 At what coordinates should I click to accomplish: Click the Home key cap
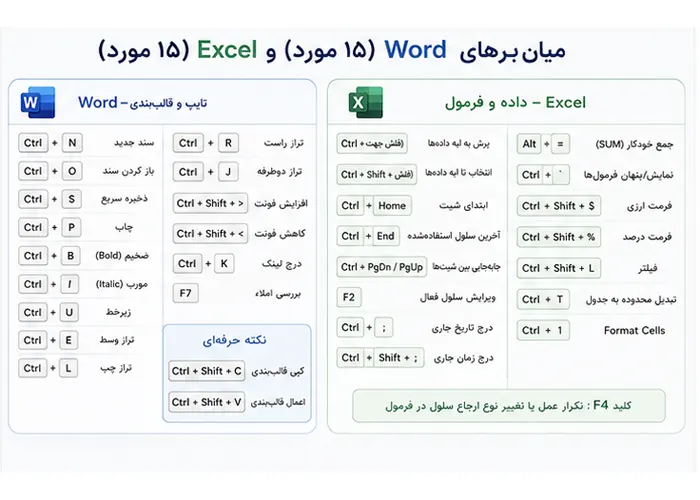[392, 206]
